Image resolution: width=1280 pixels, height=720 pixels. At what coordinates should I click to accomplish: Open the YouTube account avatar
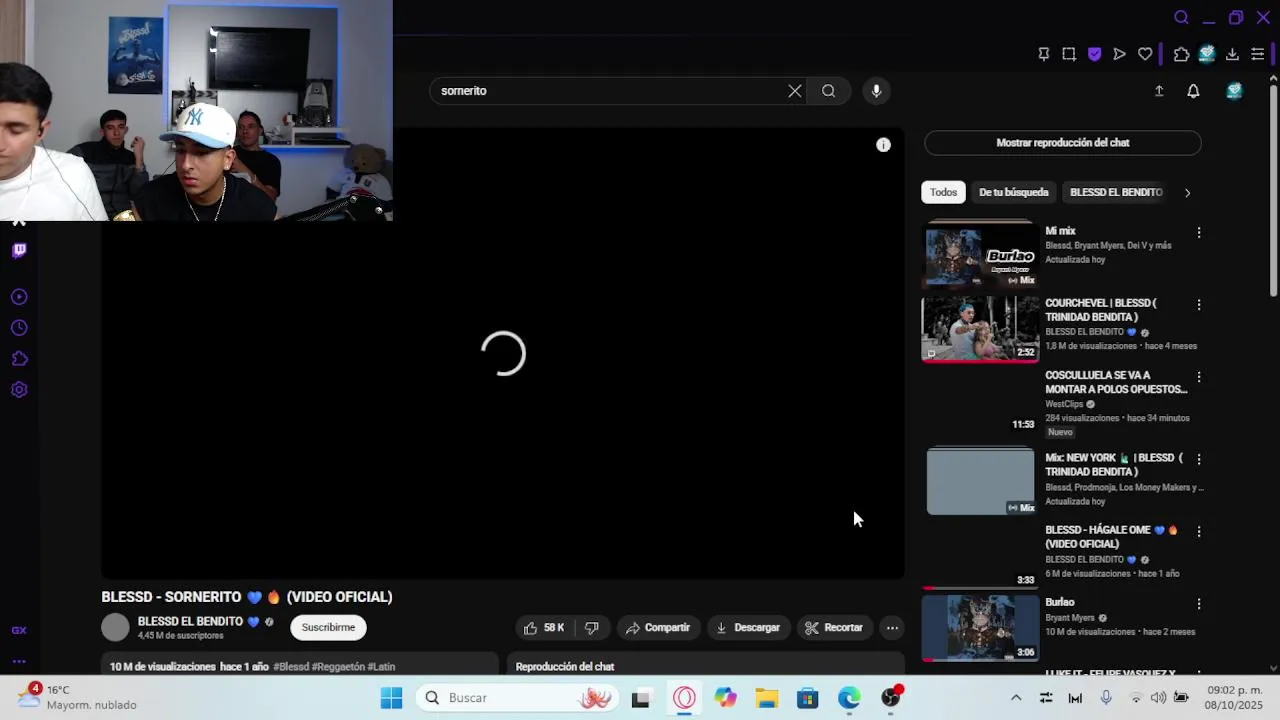[x=1234, y=91]
